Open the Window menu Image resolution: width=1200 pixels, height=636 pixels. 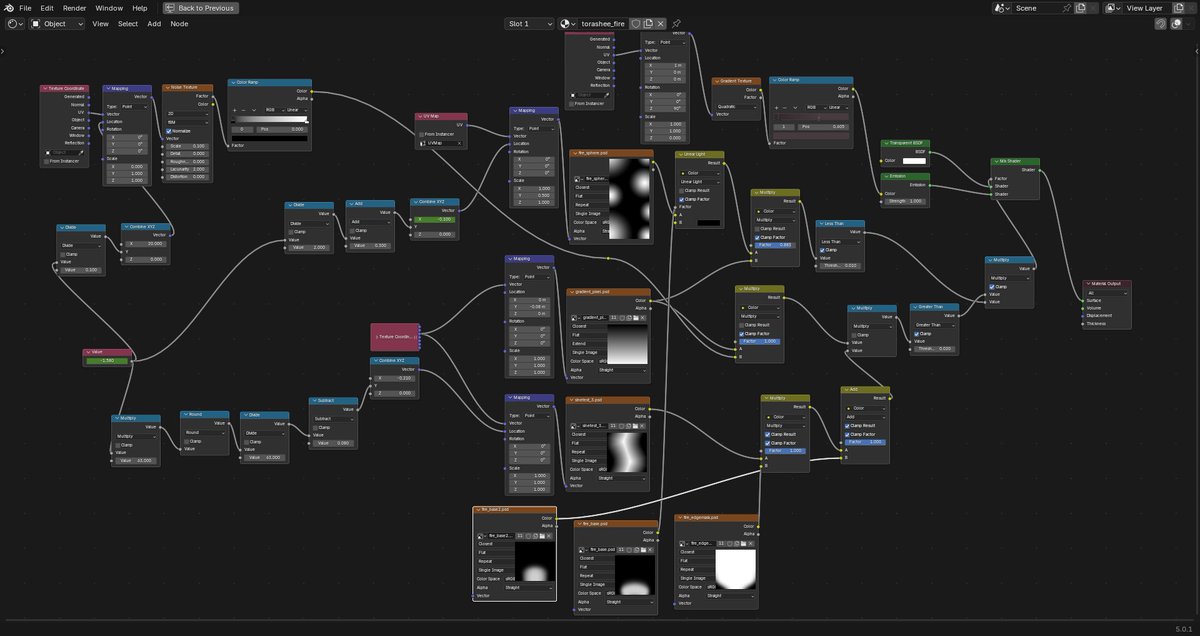click(x=109, y=7)
